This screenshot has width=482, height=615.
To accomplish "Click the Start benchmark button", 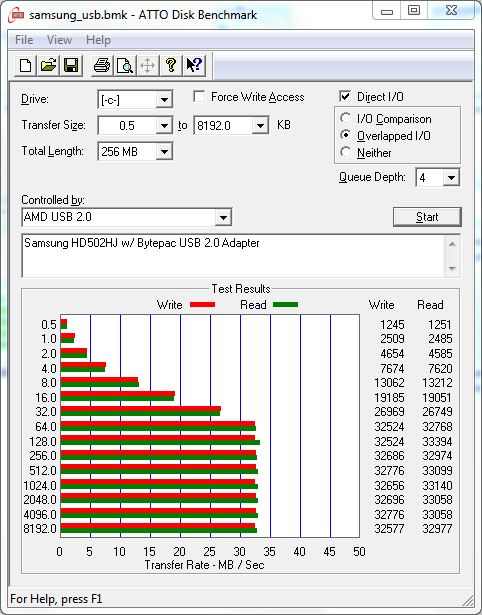I will coord(427,217).
